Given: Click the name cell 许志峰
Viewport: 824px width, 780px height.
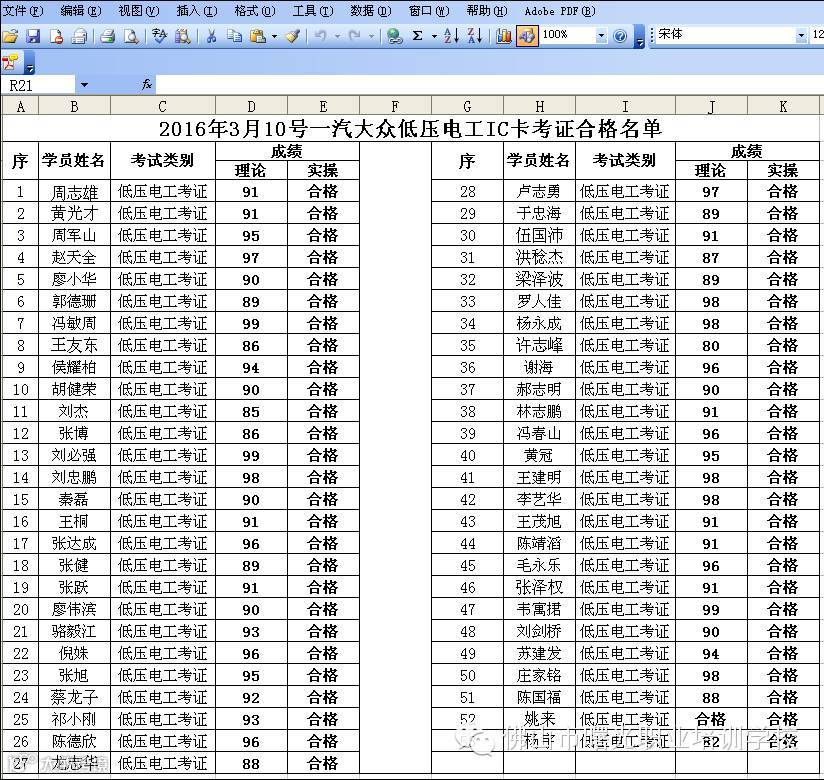Looking at the screenshot, I should [x=539, y=345].
